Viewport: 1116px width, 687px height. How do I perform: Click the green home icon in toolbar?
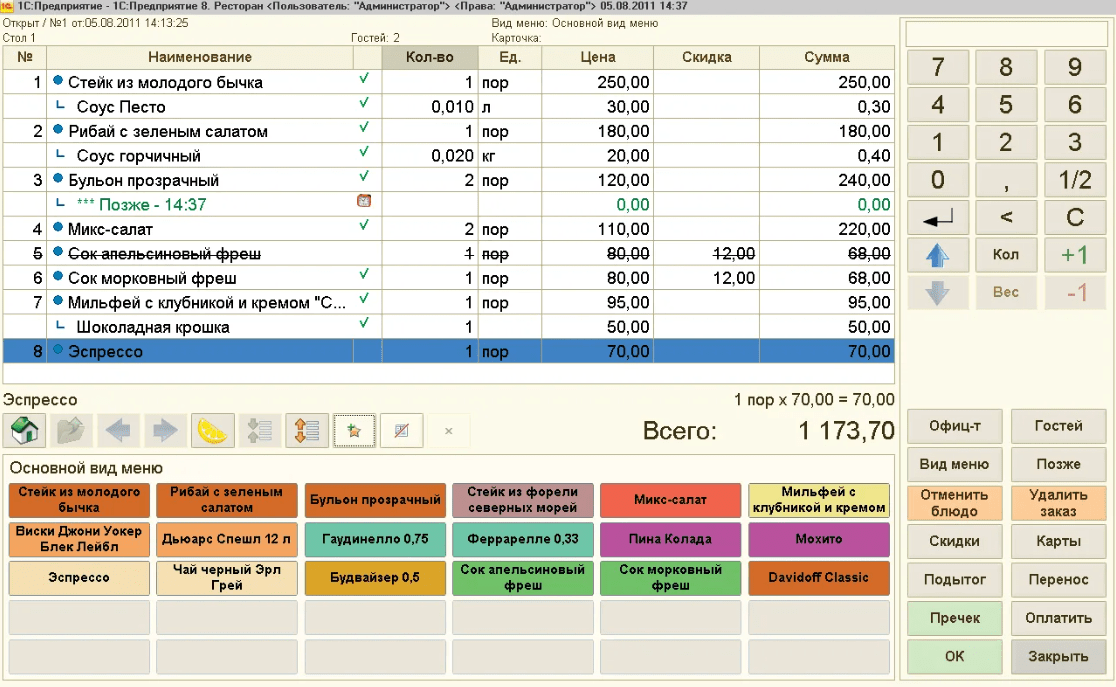(x=26, y=431)
